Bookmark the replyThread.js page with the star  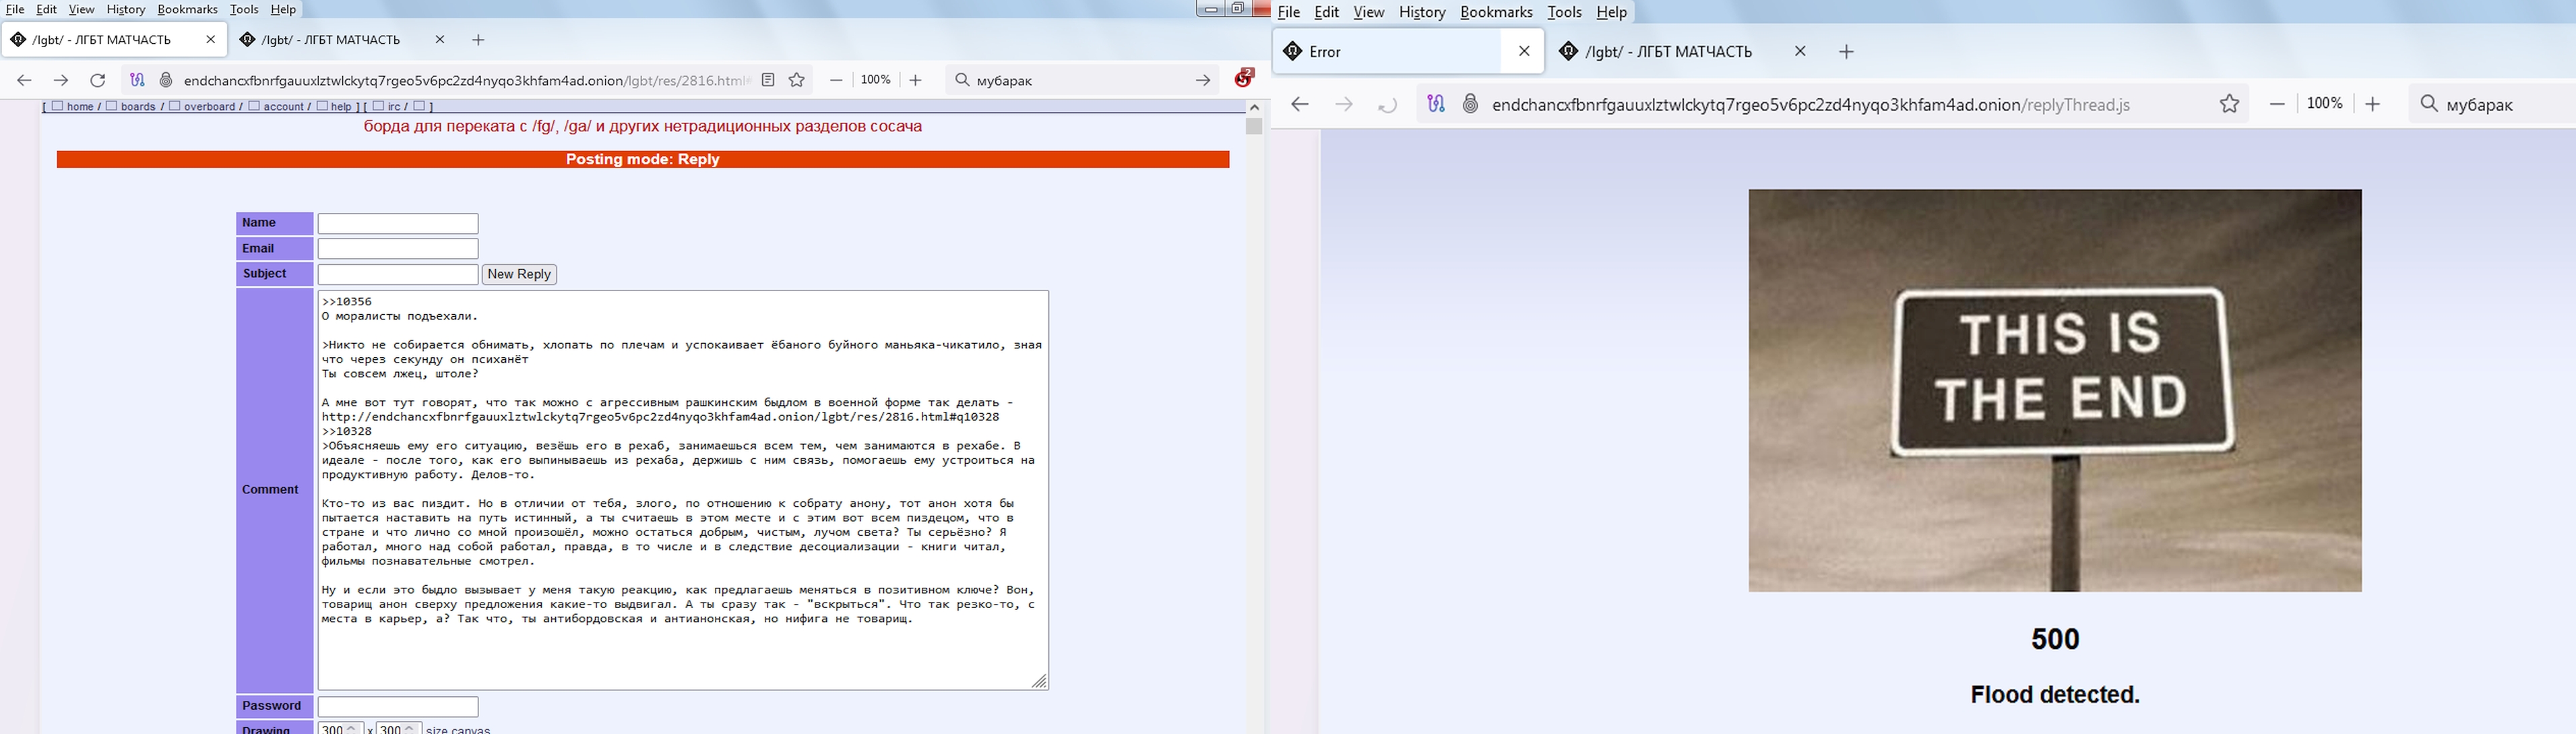(x=2229, y=104)
